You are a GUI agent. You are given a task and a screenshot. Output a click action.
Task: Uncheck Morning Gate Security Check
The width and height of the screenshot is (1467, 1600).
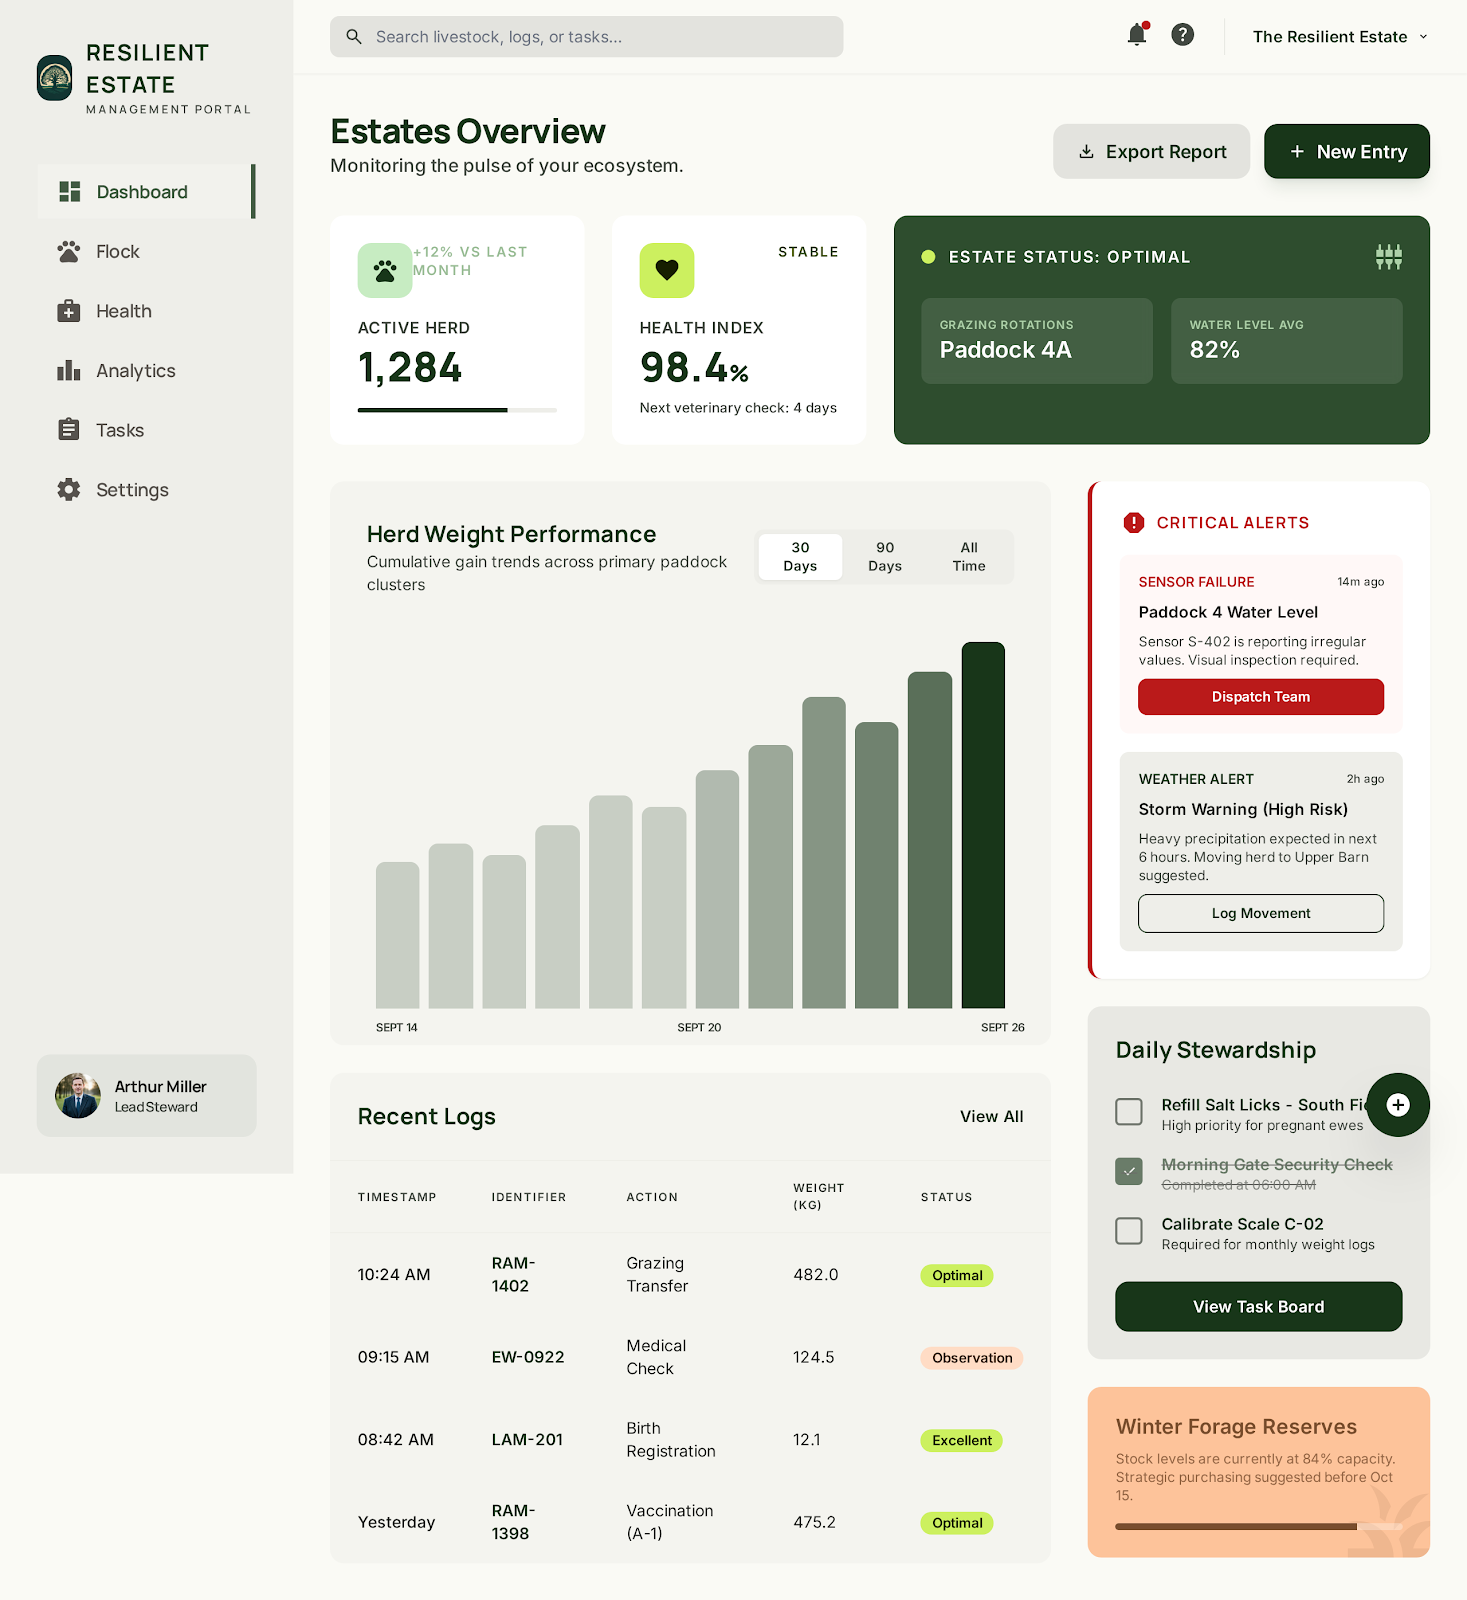click(x=1129, y=1171)
